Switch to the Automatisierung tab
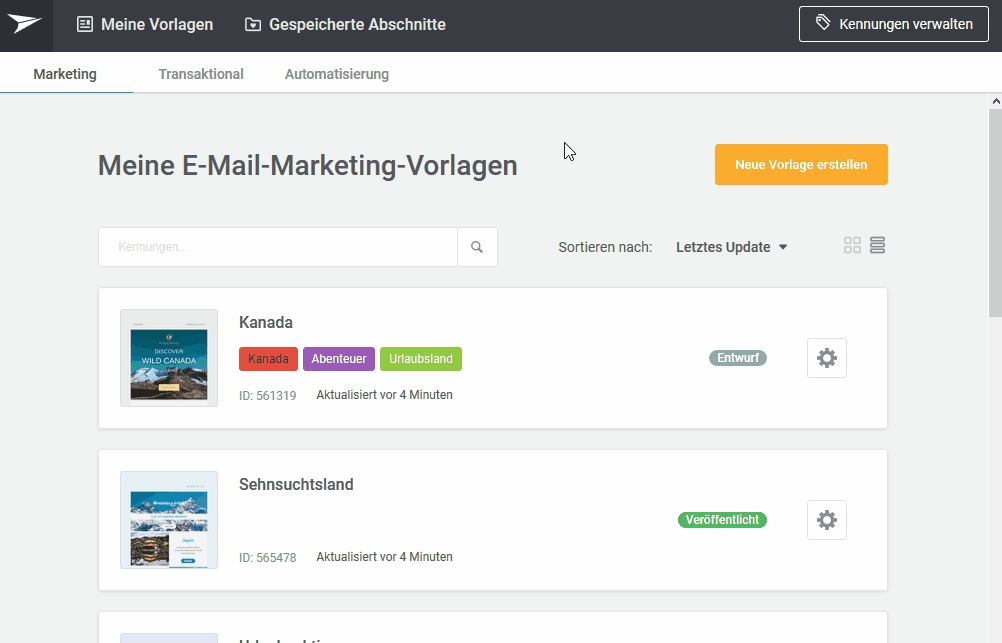Image resolution: width=1002 pixels, height=643 pixels. 337,74
